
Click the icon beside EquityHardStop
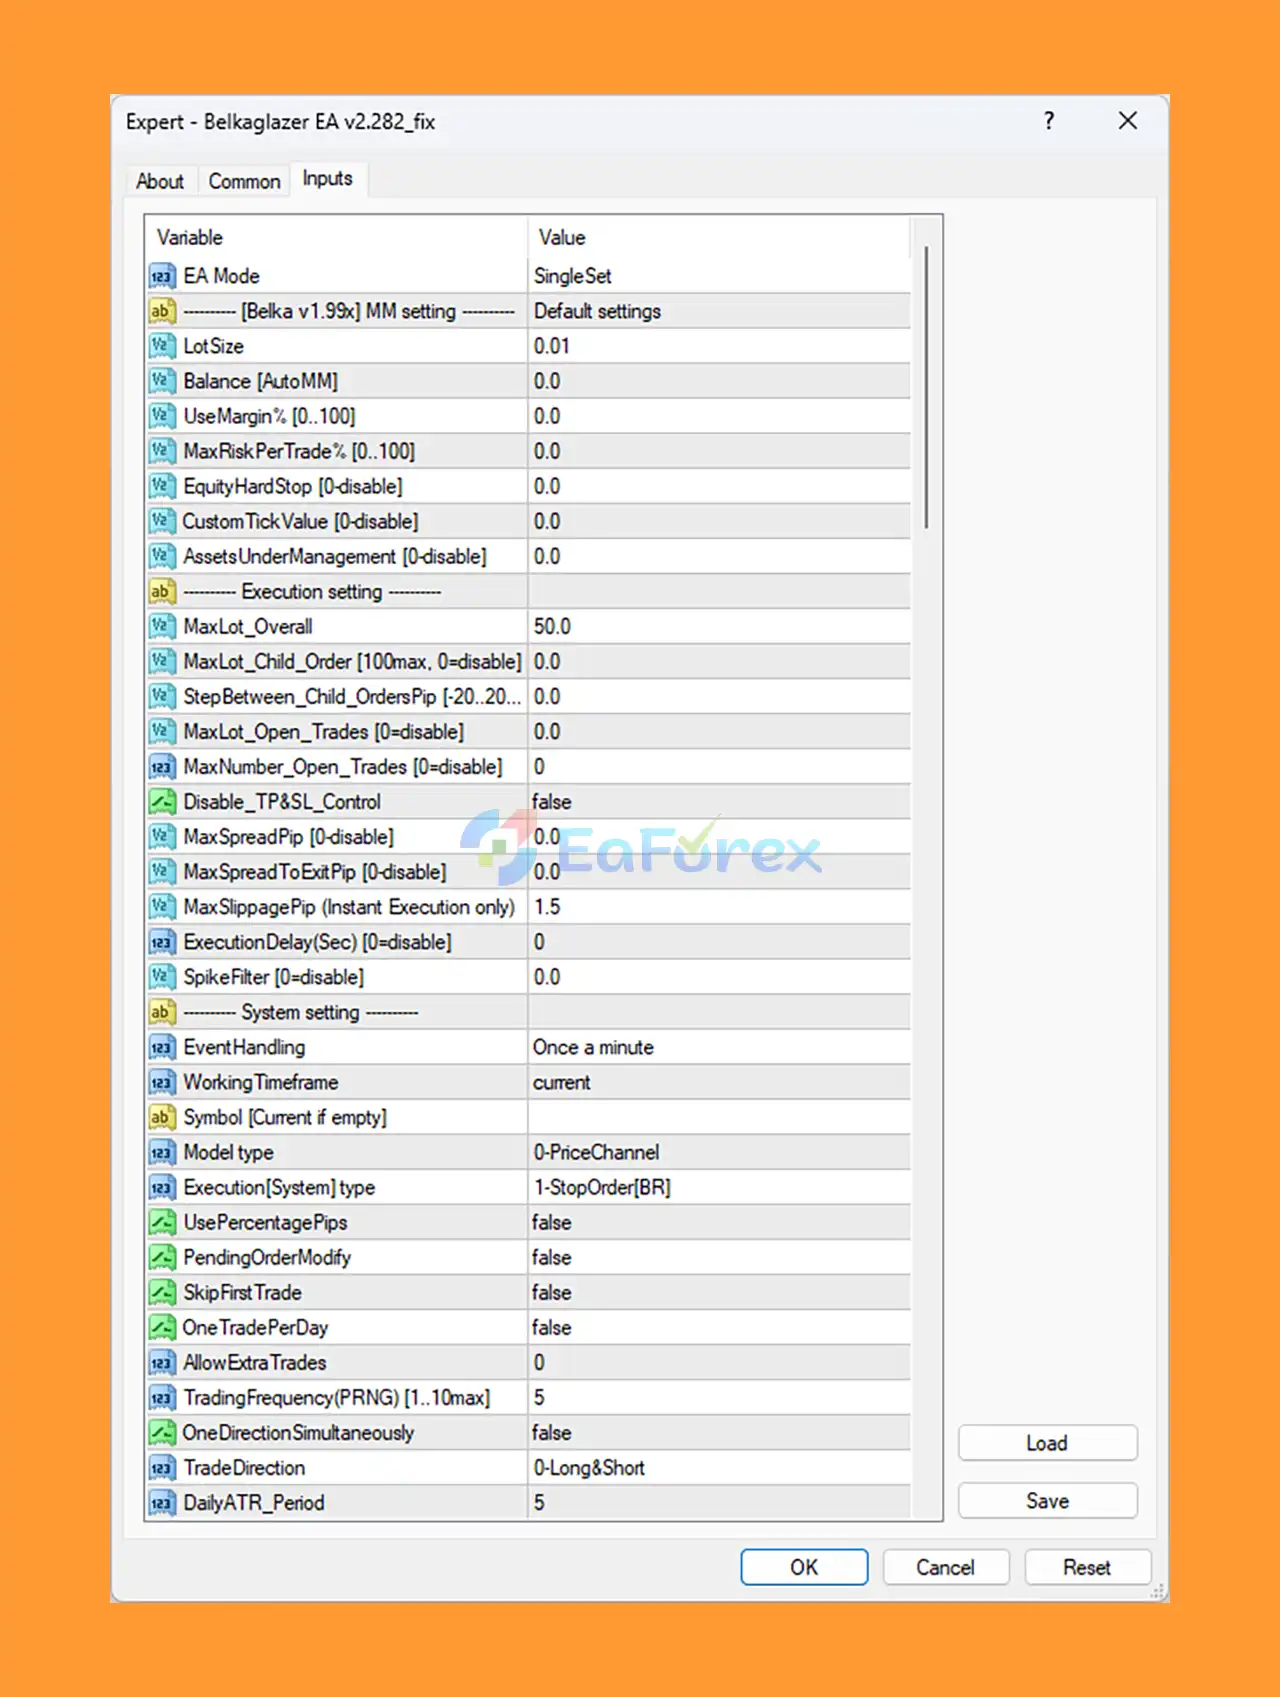[162, 486]
